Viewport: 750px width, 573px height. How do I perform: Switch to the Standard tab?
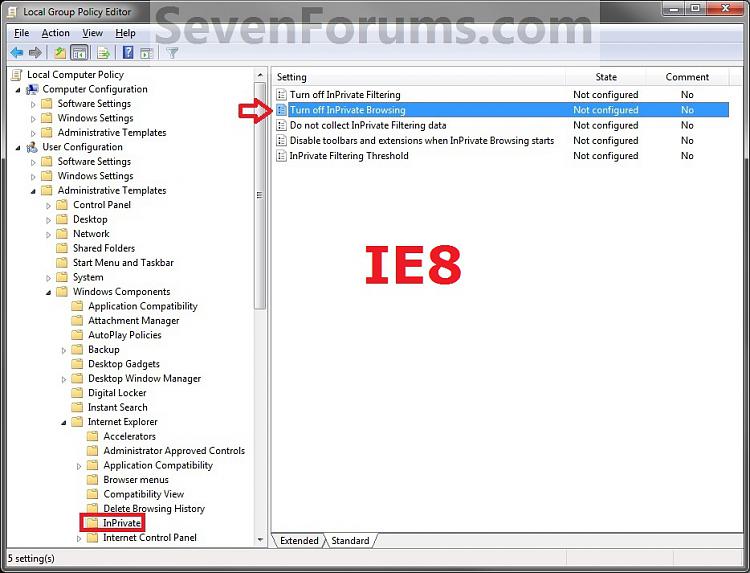pyautogui.click(x=350, y=540)
